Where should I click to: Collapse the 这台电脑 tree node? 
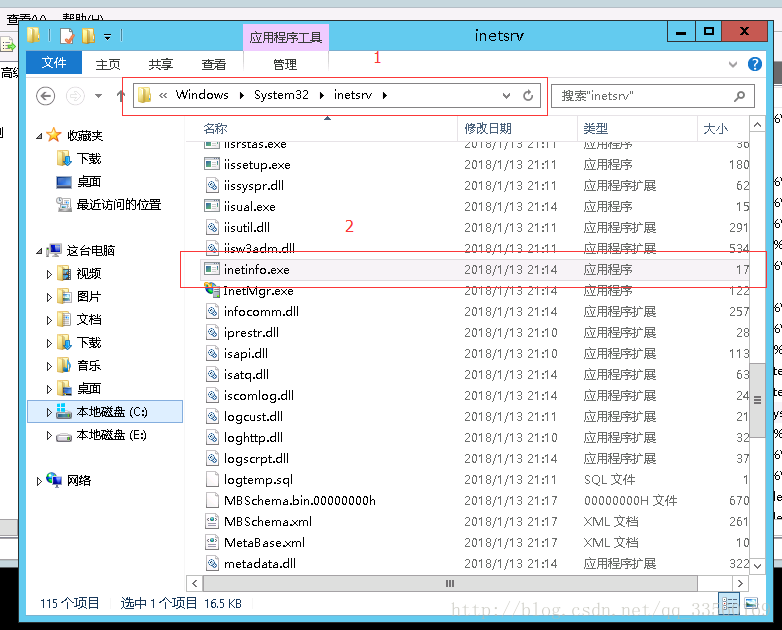coord(39,251)
